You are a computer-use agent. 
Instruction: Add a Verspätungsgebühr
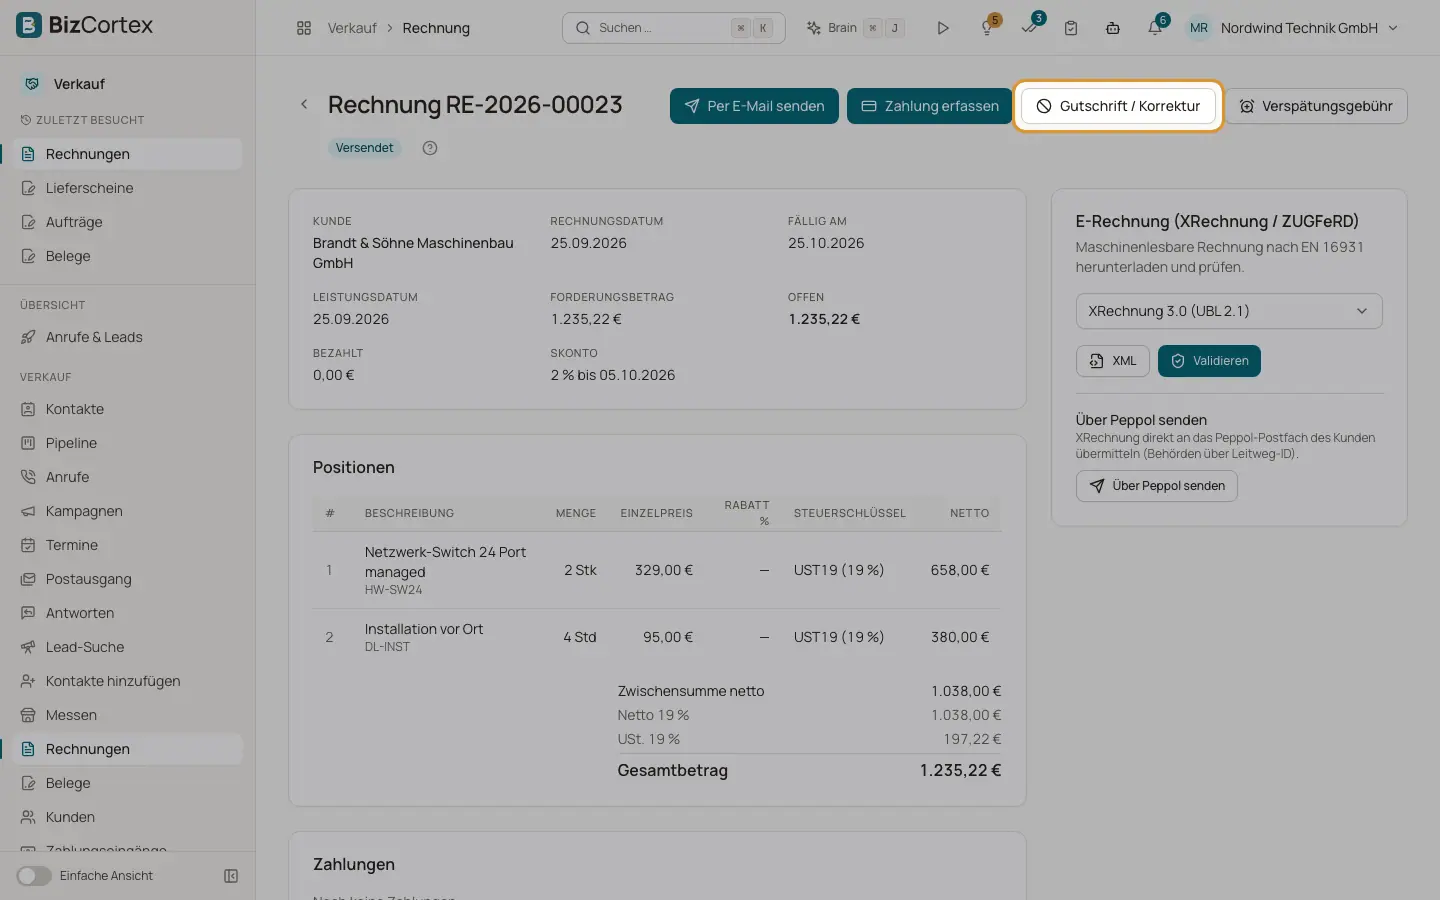point(1316,106)
